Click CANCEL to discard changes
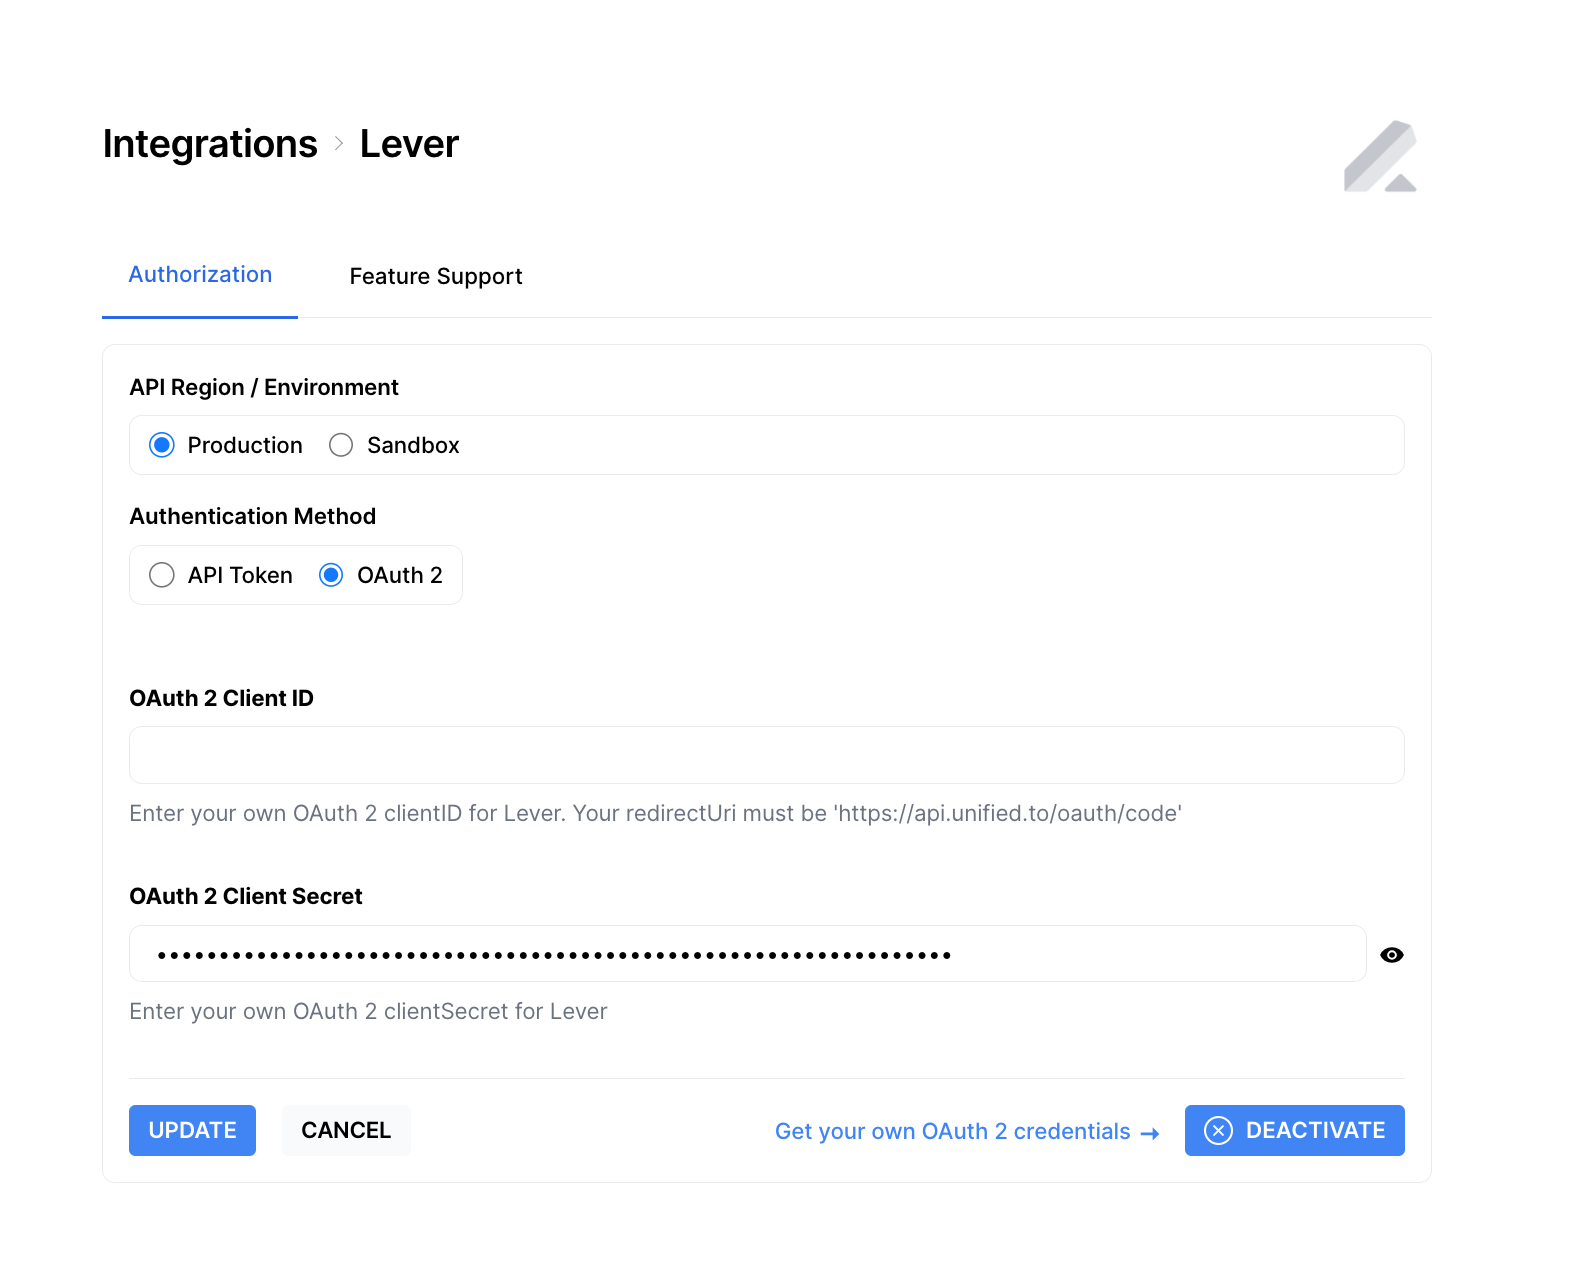 (345, 1130)
